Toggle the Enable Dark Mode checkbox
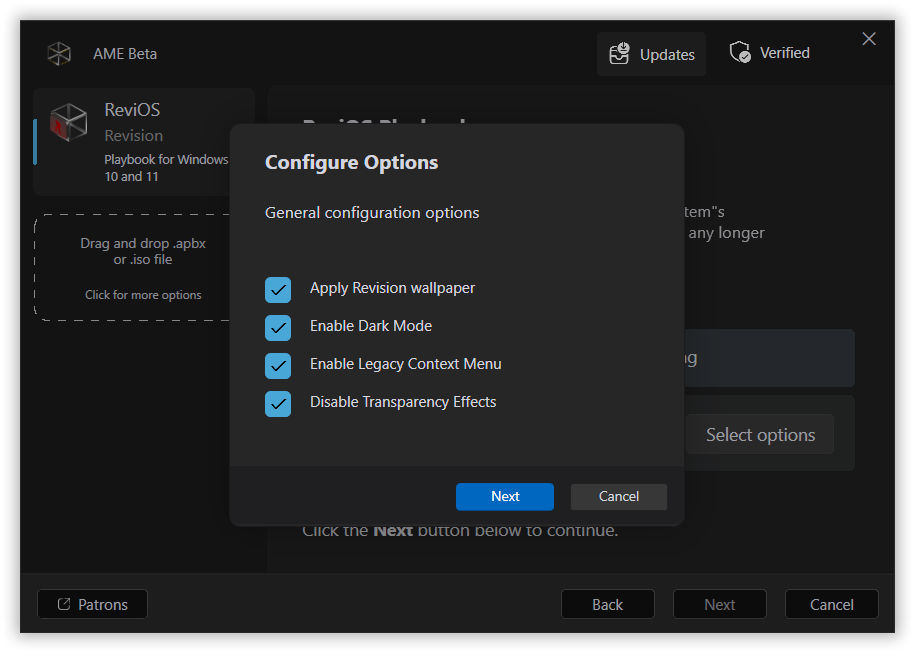Image resolution: width=915 pixels, height=653 pixels. point(278,328)
